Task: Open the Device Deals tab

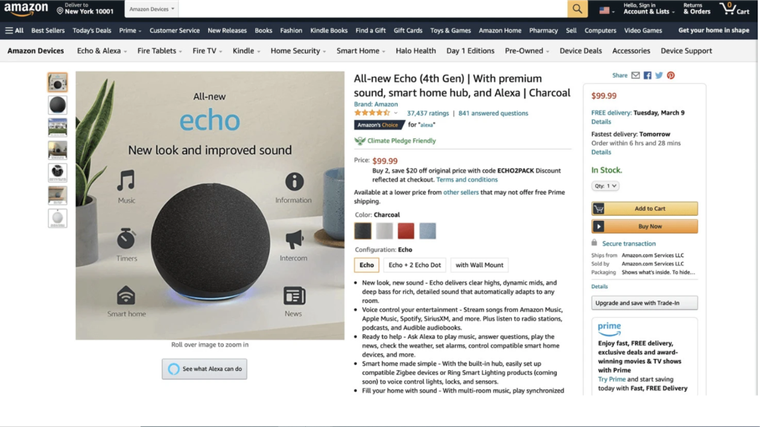Action: coord(581,50)
